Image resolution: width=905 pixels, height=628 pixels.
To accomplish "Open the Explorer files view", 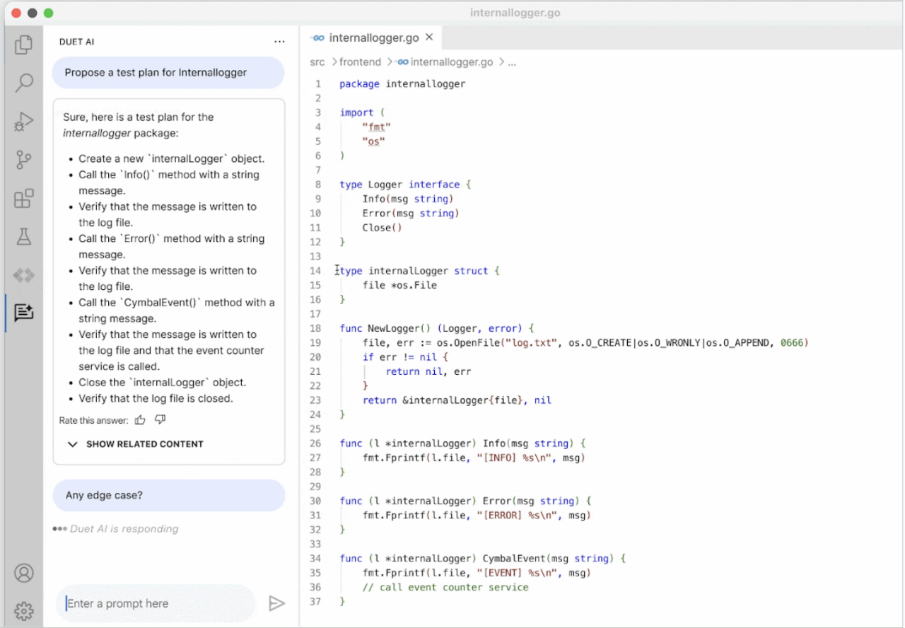I will (24, 44).
